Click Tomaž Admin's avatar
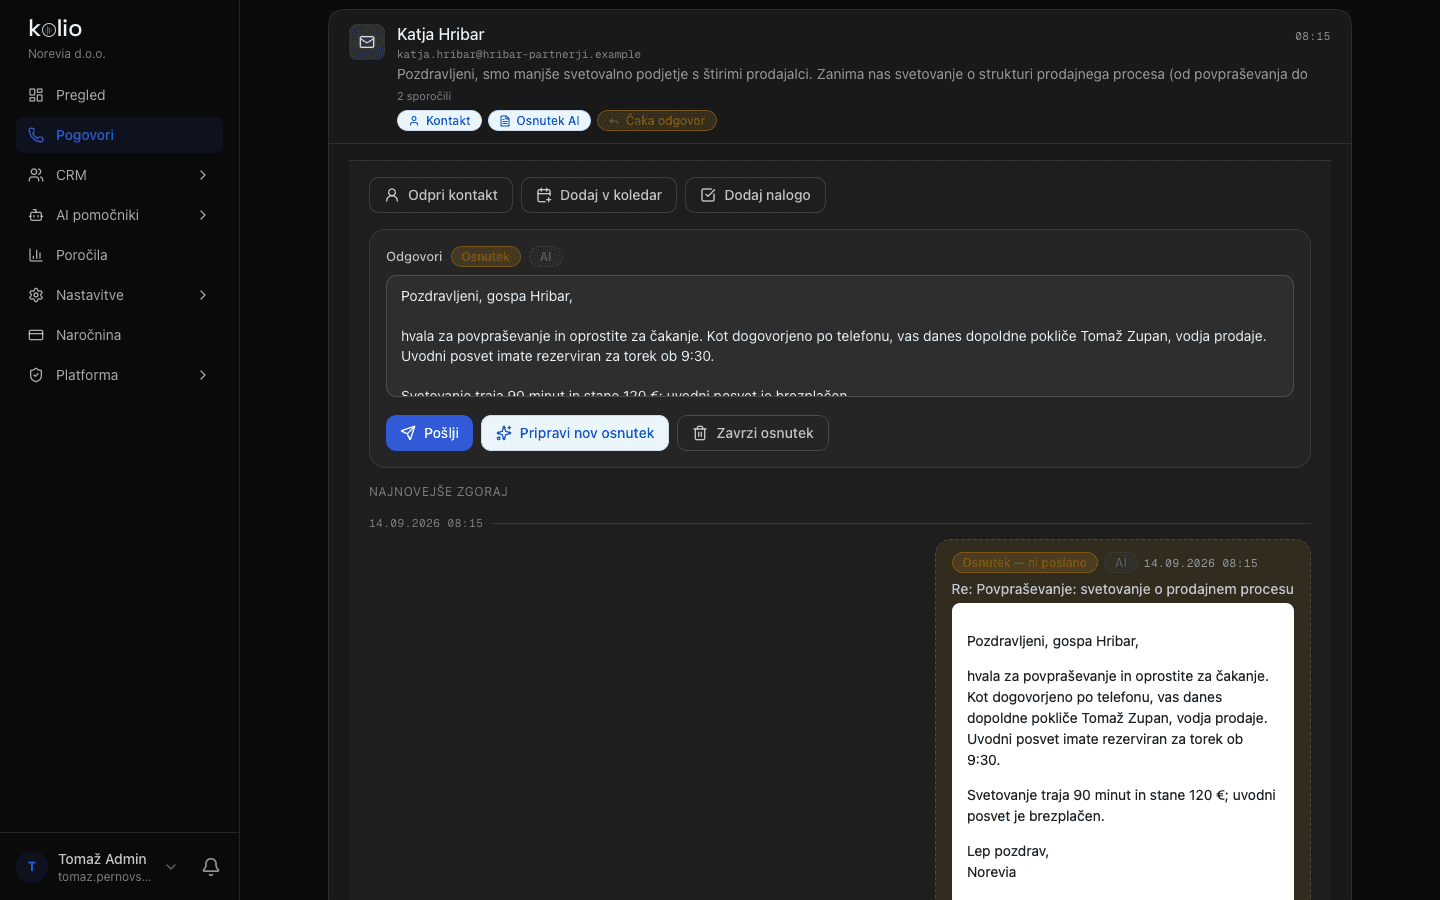 (x=32, y=867)
